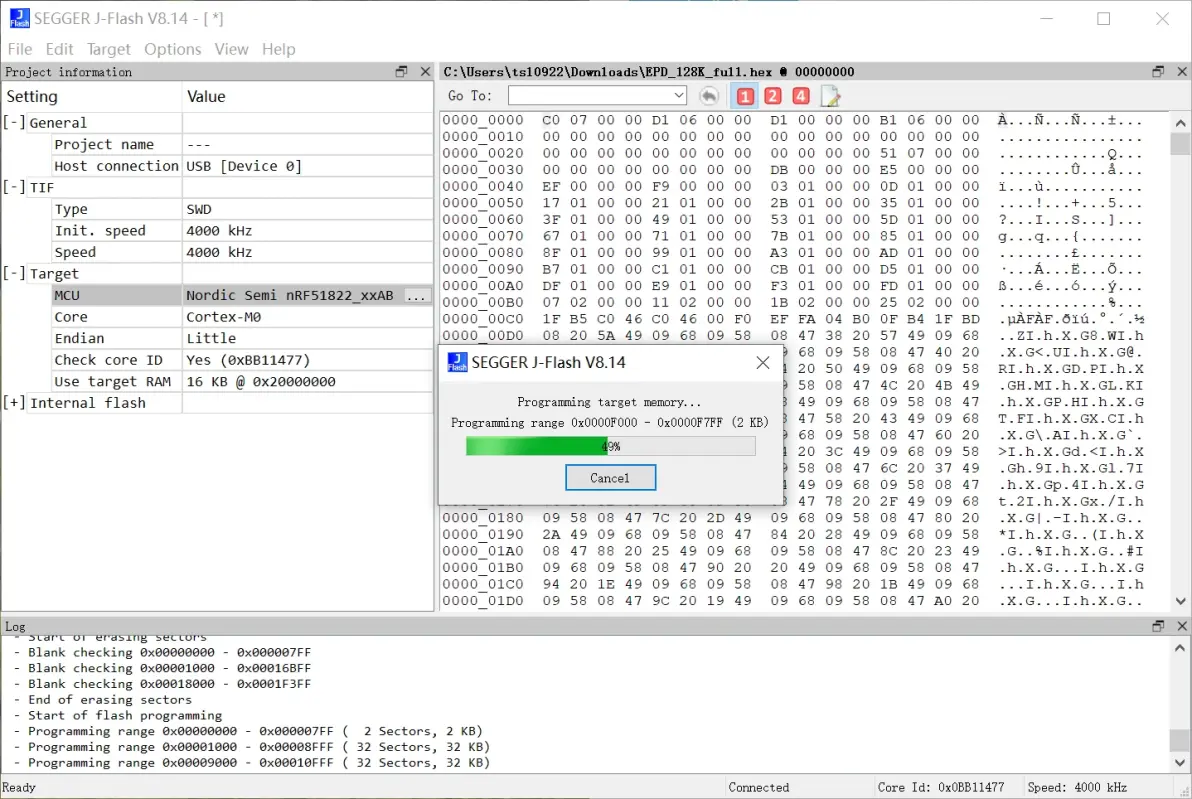Viewport: 1192px width, 799px height.
Task: Click hex address 0000_0040 row label
Action: pyautogui.click(x=483, y=186)
